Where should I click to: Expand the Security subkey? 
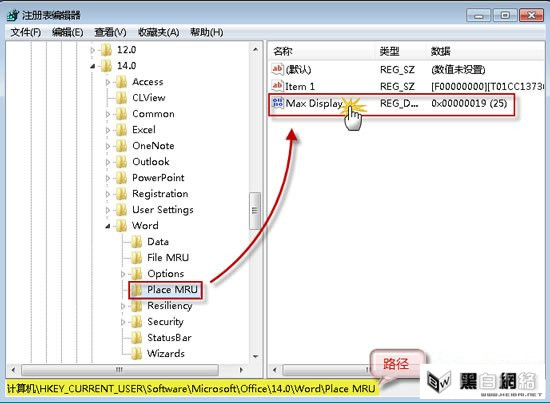pos(123,322)
